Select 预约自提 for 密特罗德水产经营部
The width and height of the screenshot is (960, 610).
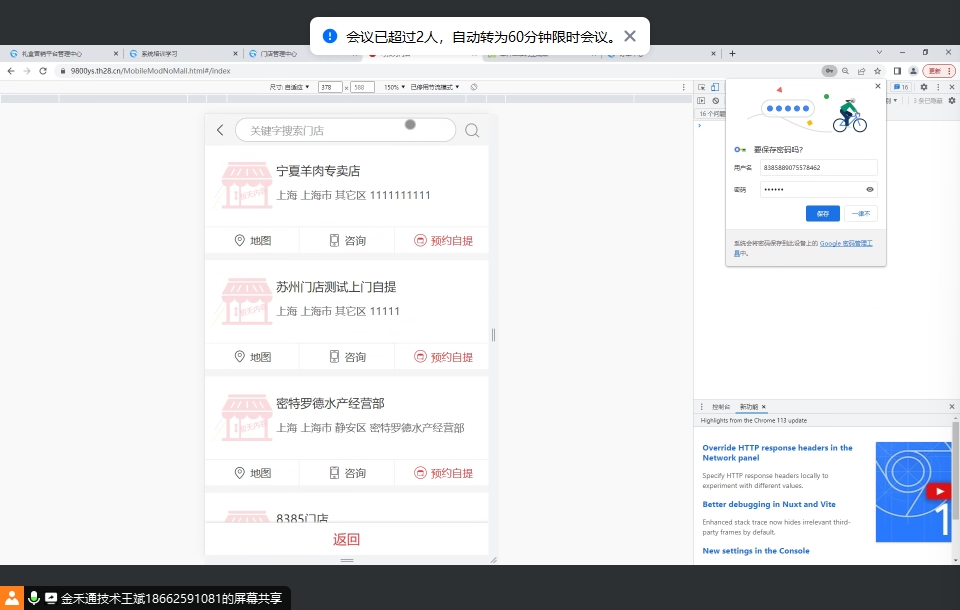tap(443, 473)
